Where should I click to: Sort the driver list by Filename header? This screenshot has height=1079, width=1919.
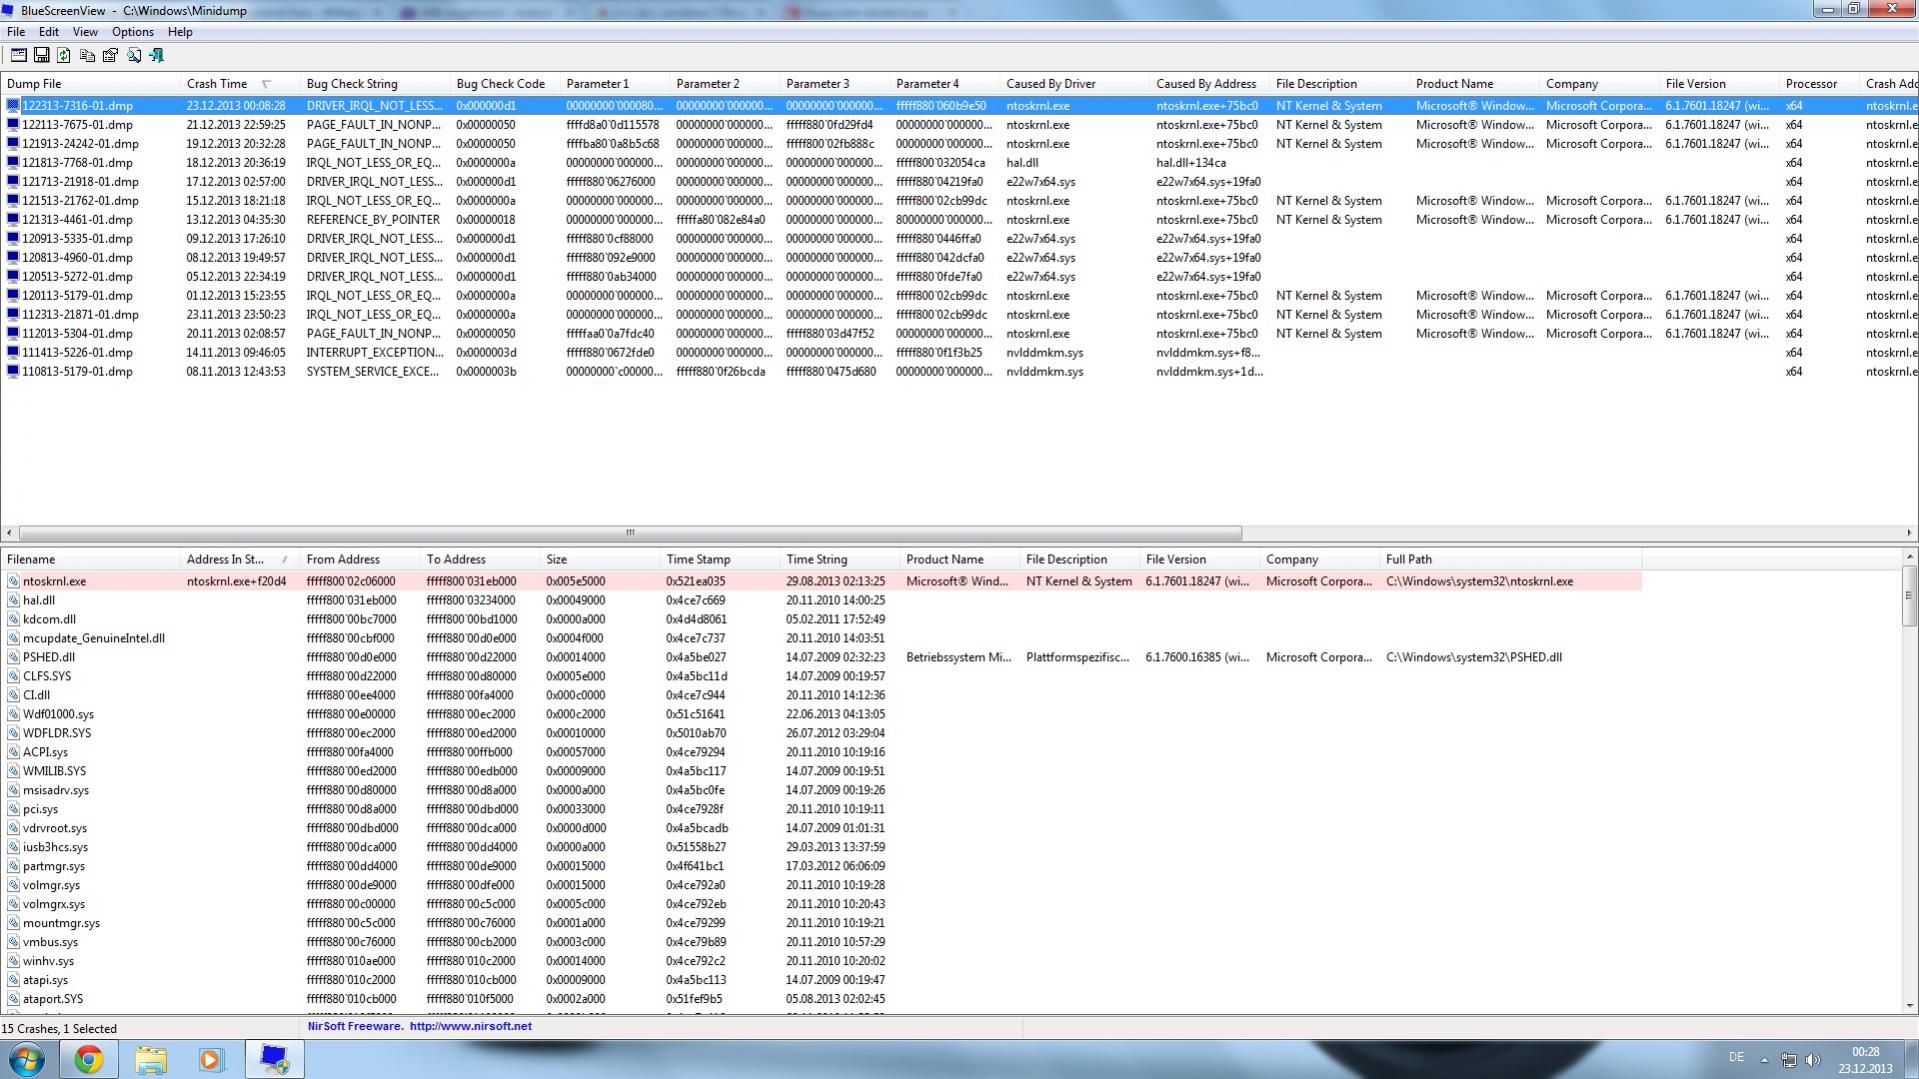coord(90,560)
